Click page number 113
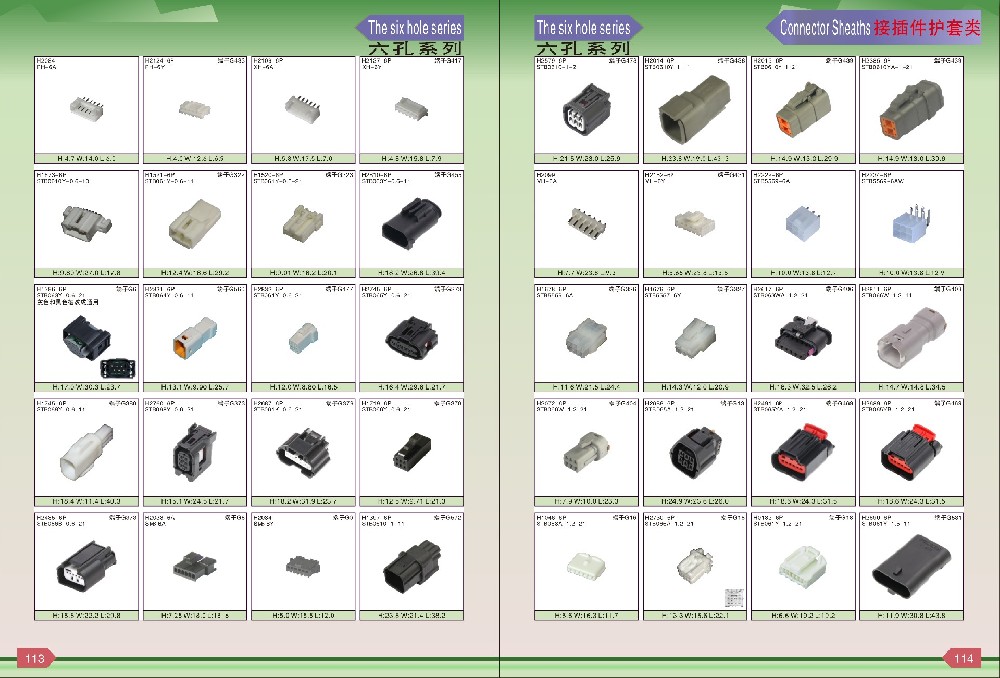The width and height of the screenshot is (1000, 678). click(34, 658)
